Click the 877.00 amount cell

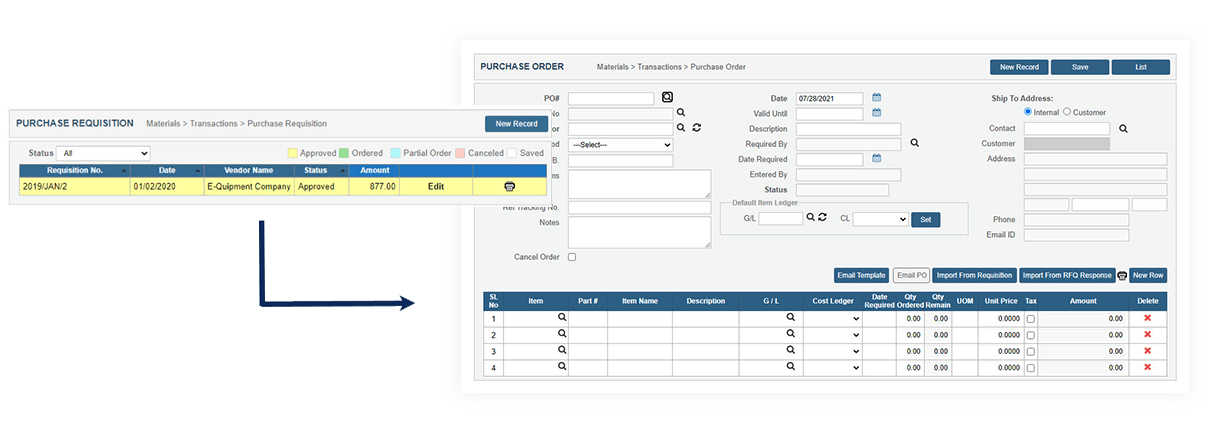pos(373,186)
